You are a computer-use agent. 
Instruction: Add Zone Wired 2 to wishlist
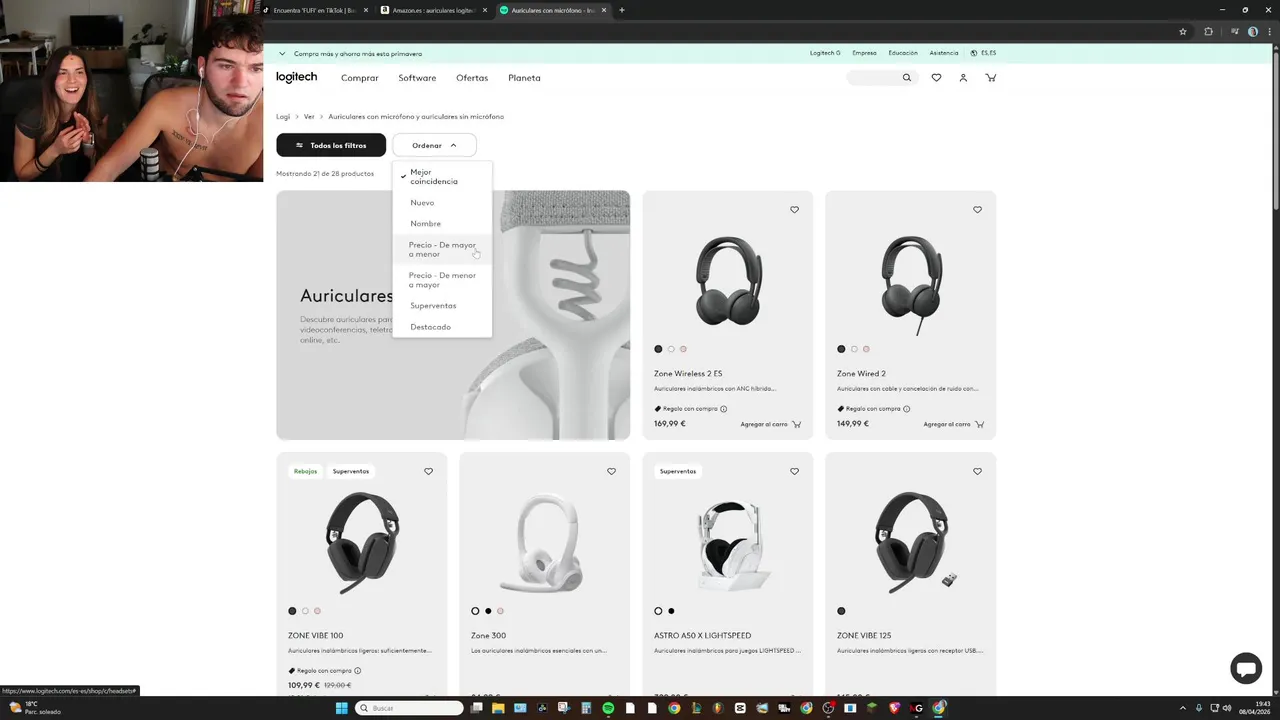coord(978,210)
